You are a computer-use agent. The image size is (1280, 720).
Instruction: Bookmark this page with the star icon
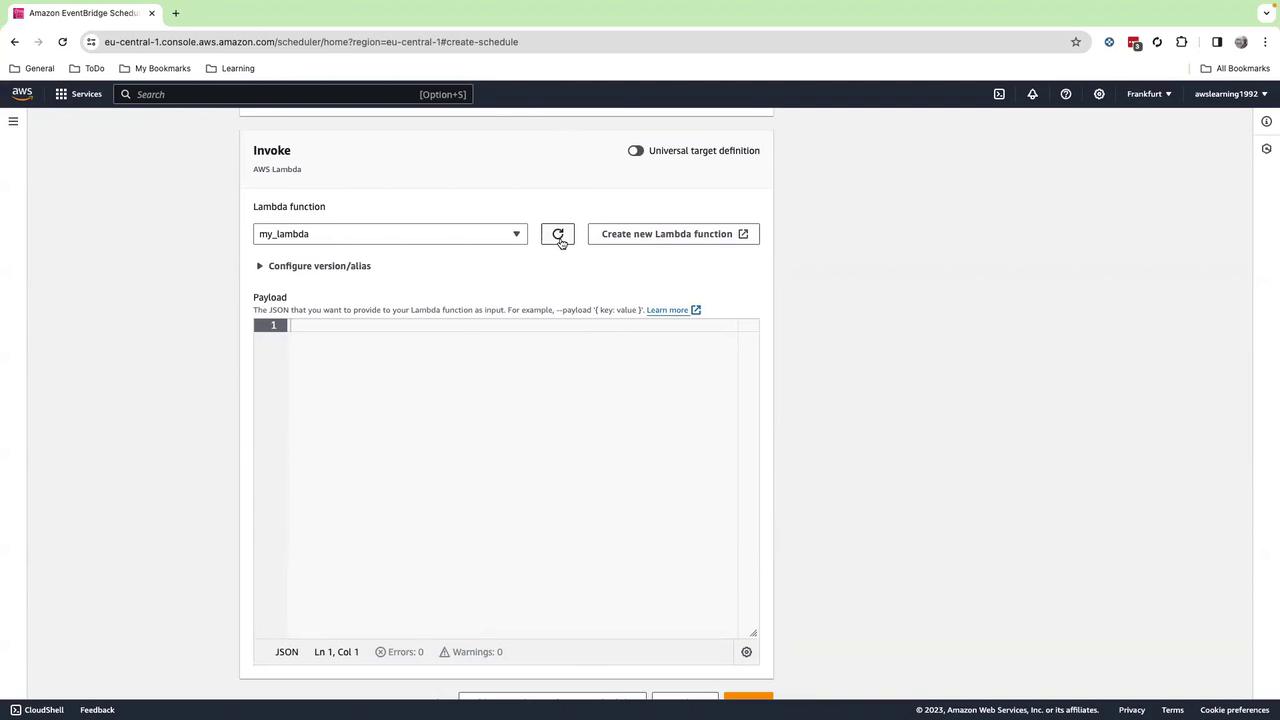[1076, 42]
